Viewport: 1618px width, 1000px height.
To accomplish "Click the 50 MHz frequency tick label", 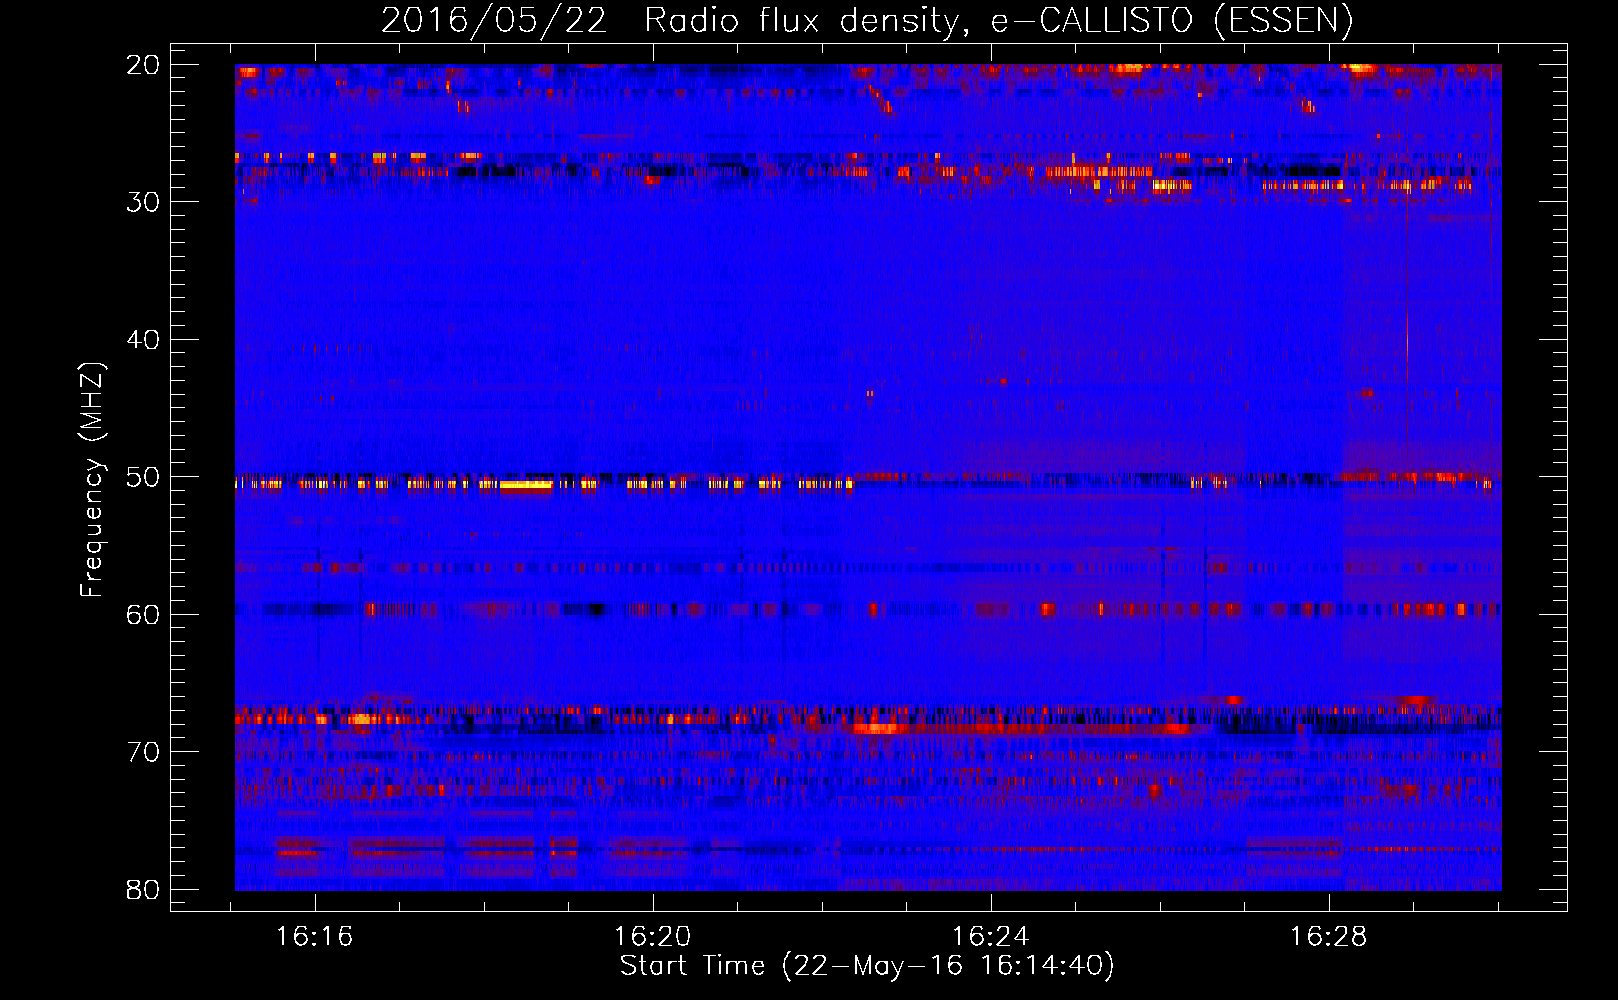I will pyautogui.click(x=143, y=477).
